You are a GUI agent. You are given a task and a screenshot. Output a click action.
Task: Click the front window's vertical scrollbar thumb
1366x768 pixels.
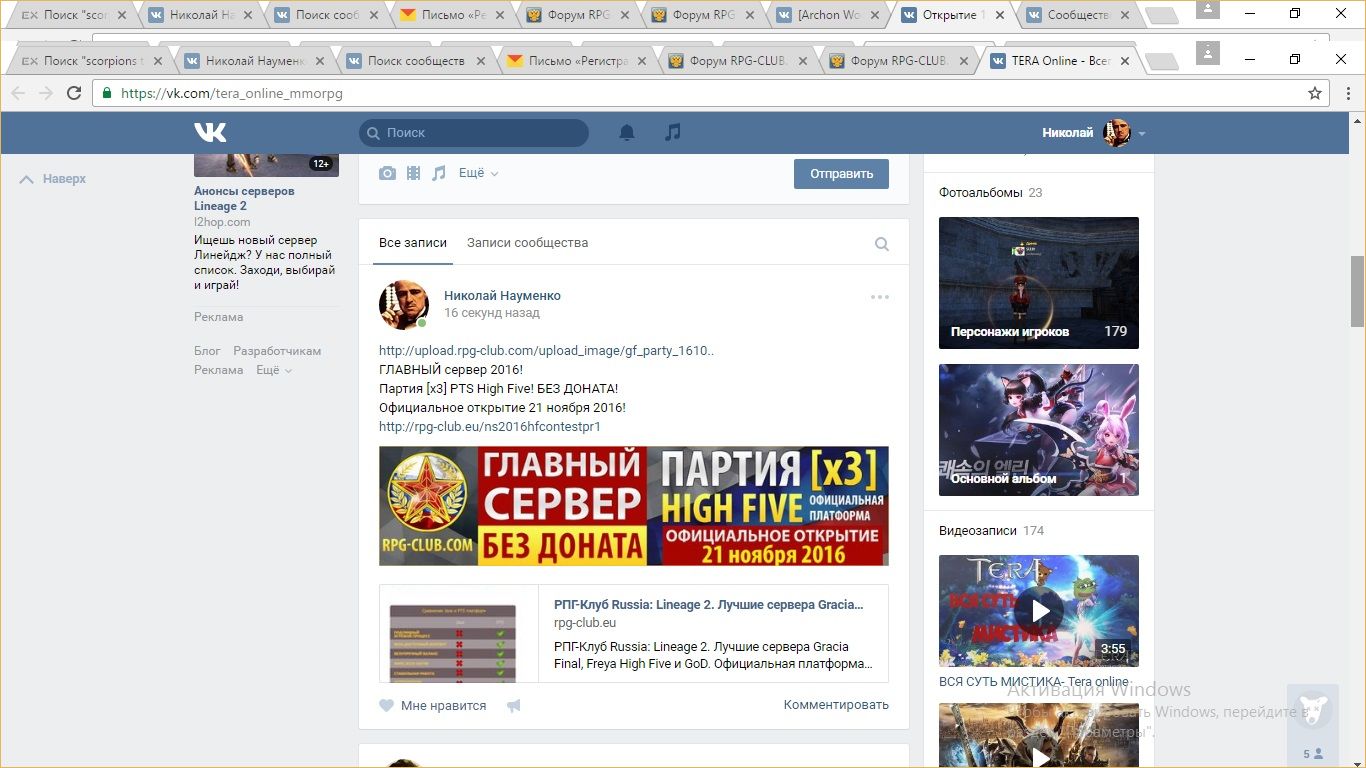(x=1357, y=291)
